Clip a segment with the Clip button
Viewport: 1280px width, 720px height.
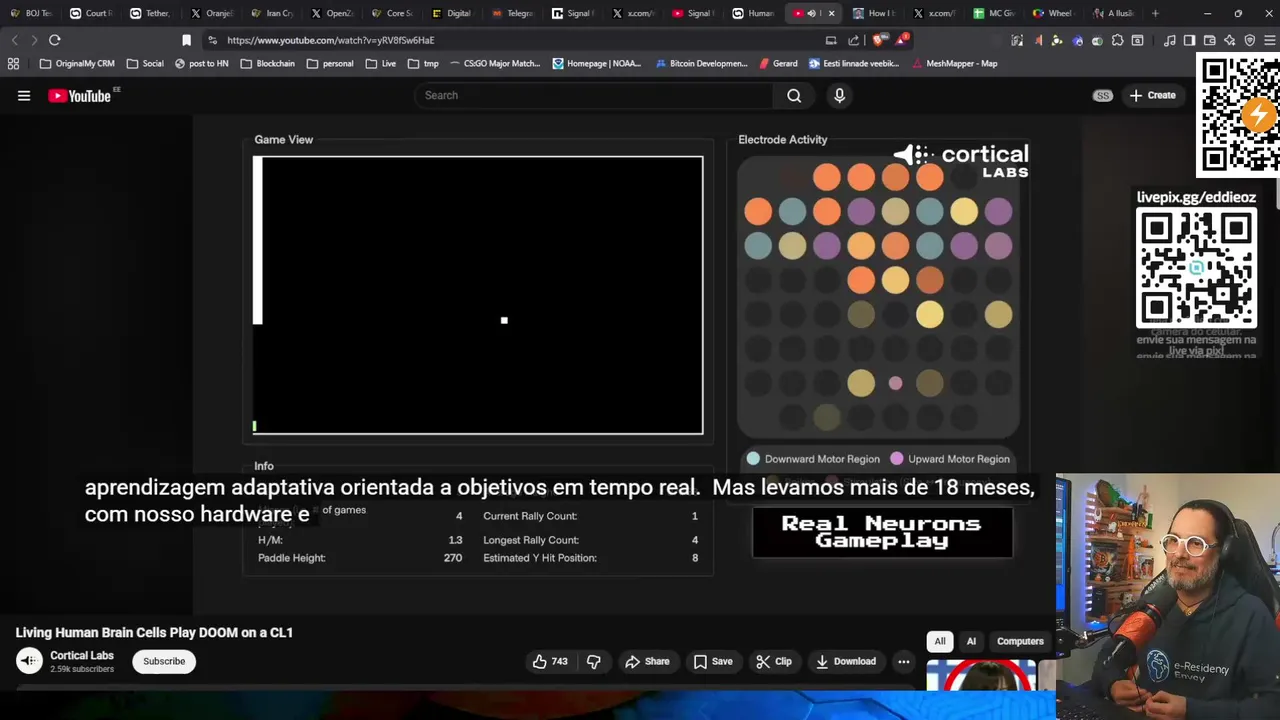pyautogui.click(x=774, y=661)
